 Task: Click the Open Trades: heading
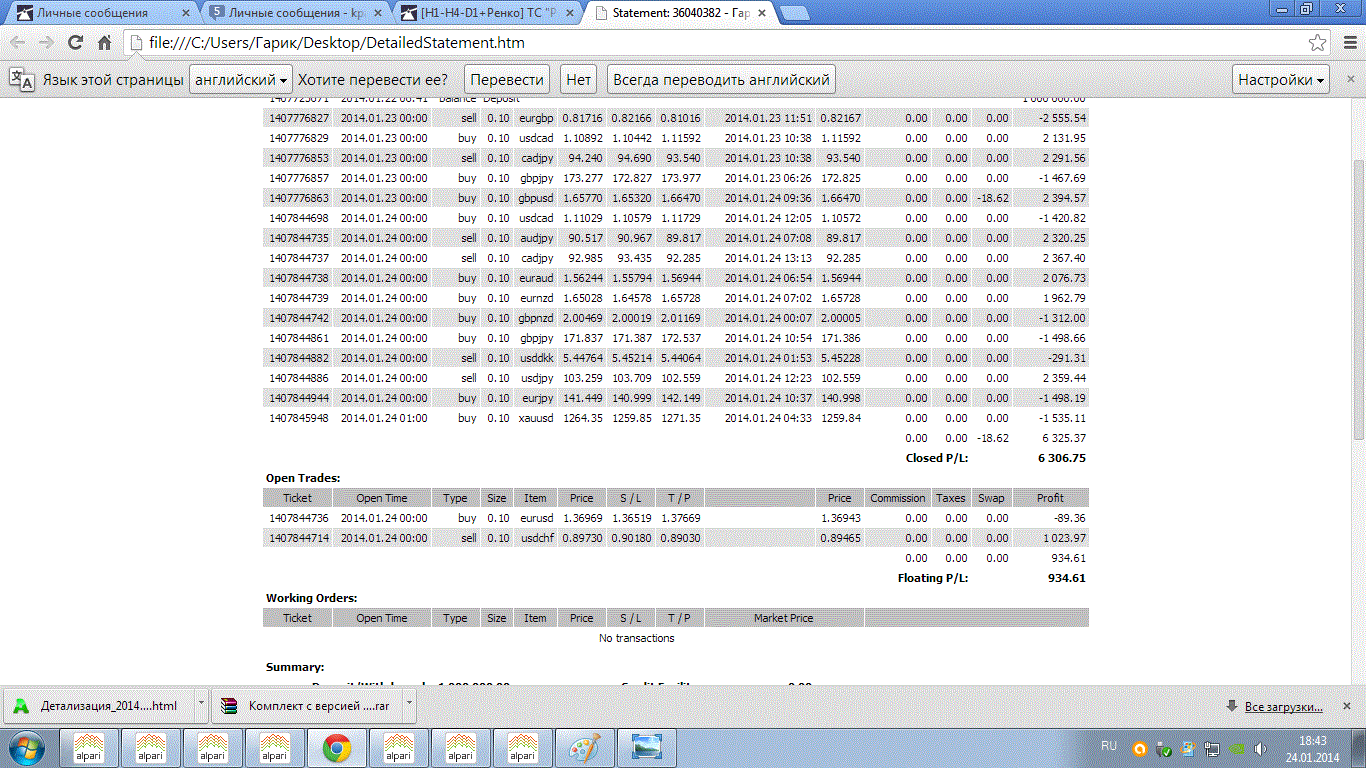pyautogui.click(x=303, y=478)
